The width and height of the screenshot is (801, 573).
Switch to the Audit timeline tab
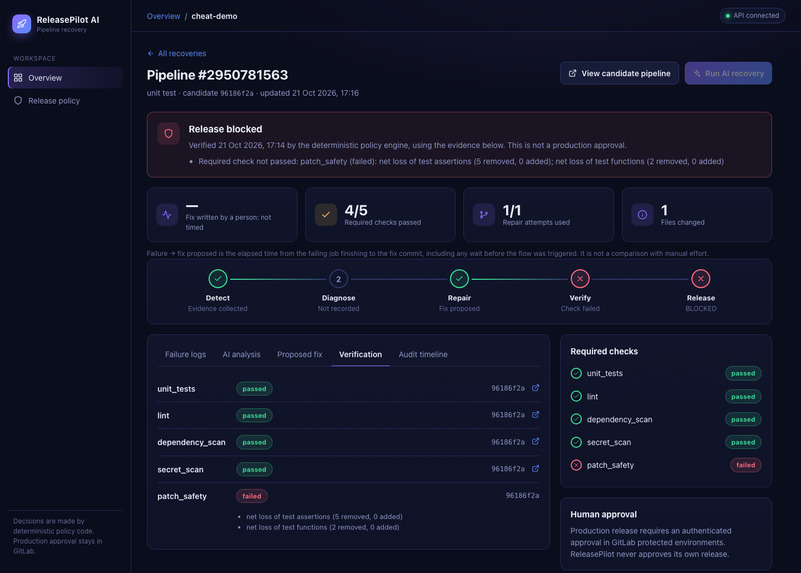[x=423, y=354]
